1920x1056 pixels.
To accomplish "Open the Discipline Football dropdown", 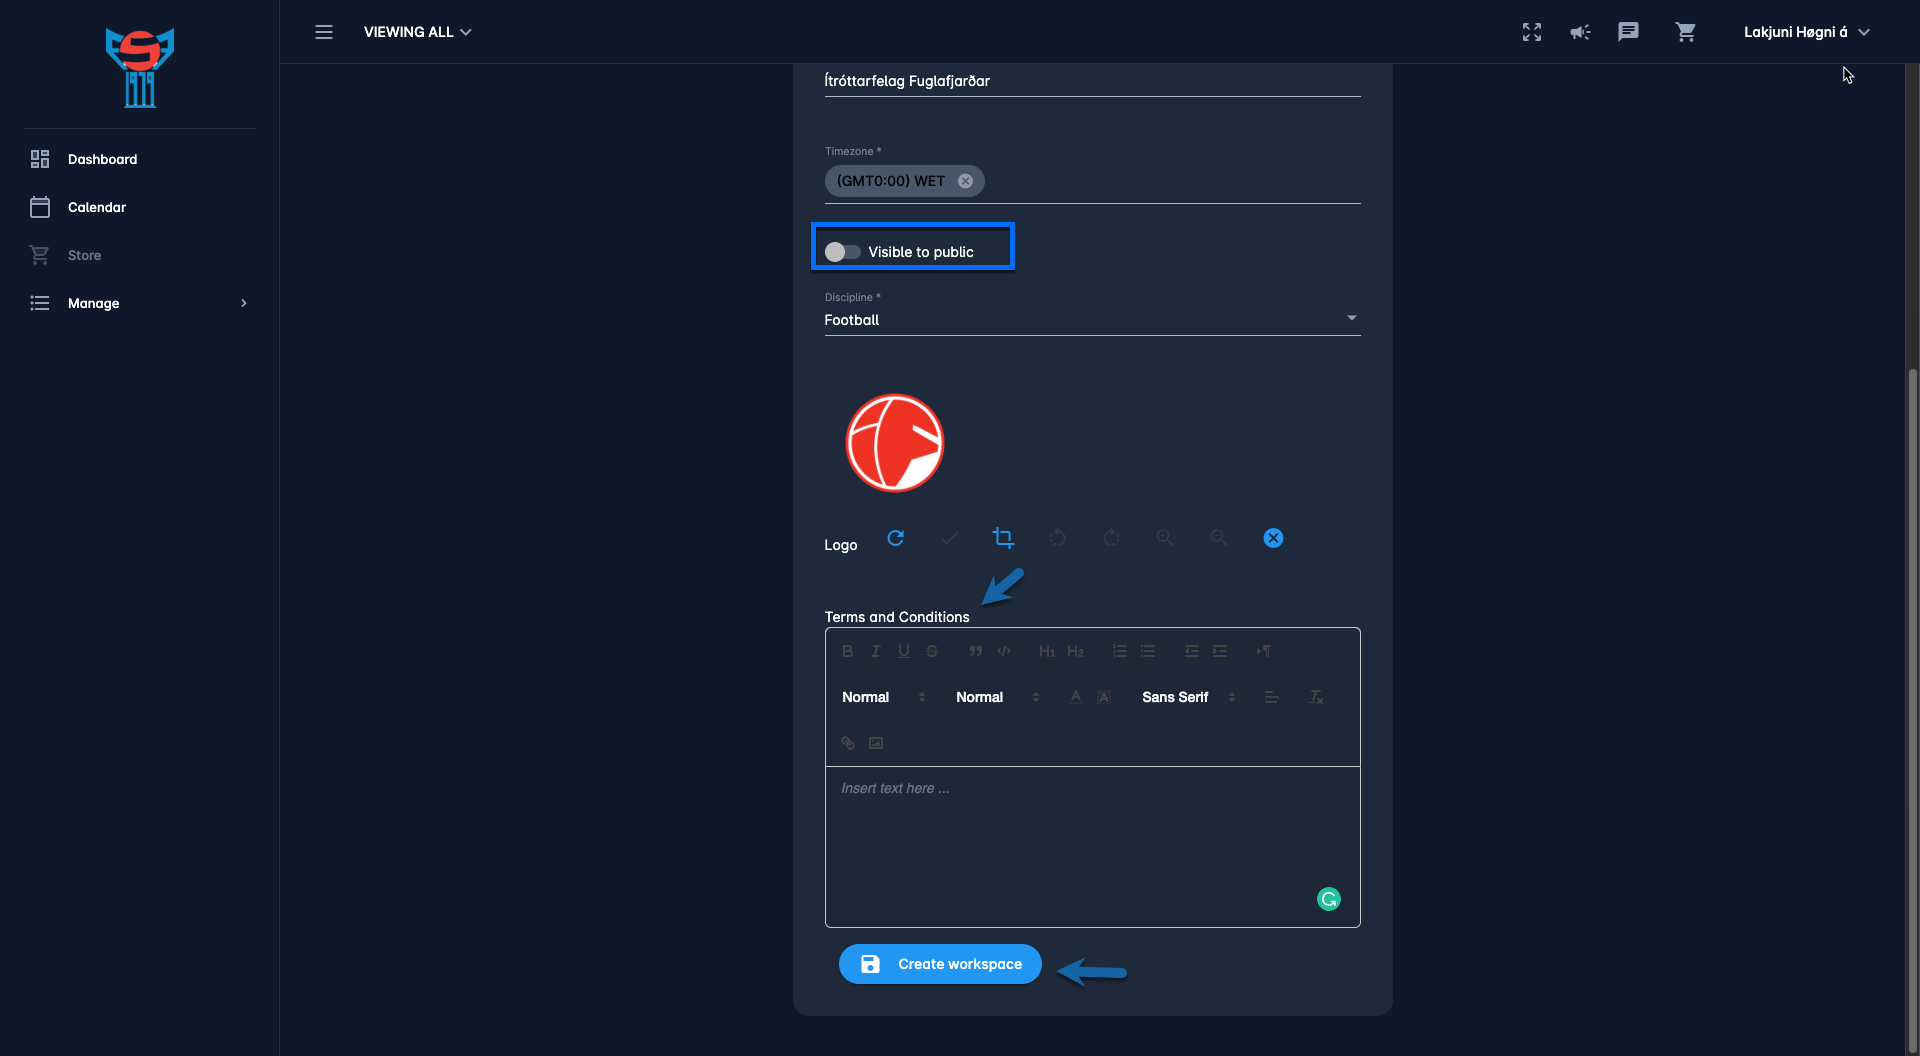I will click(x=1092, y=320).
